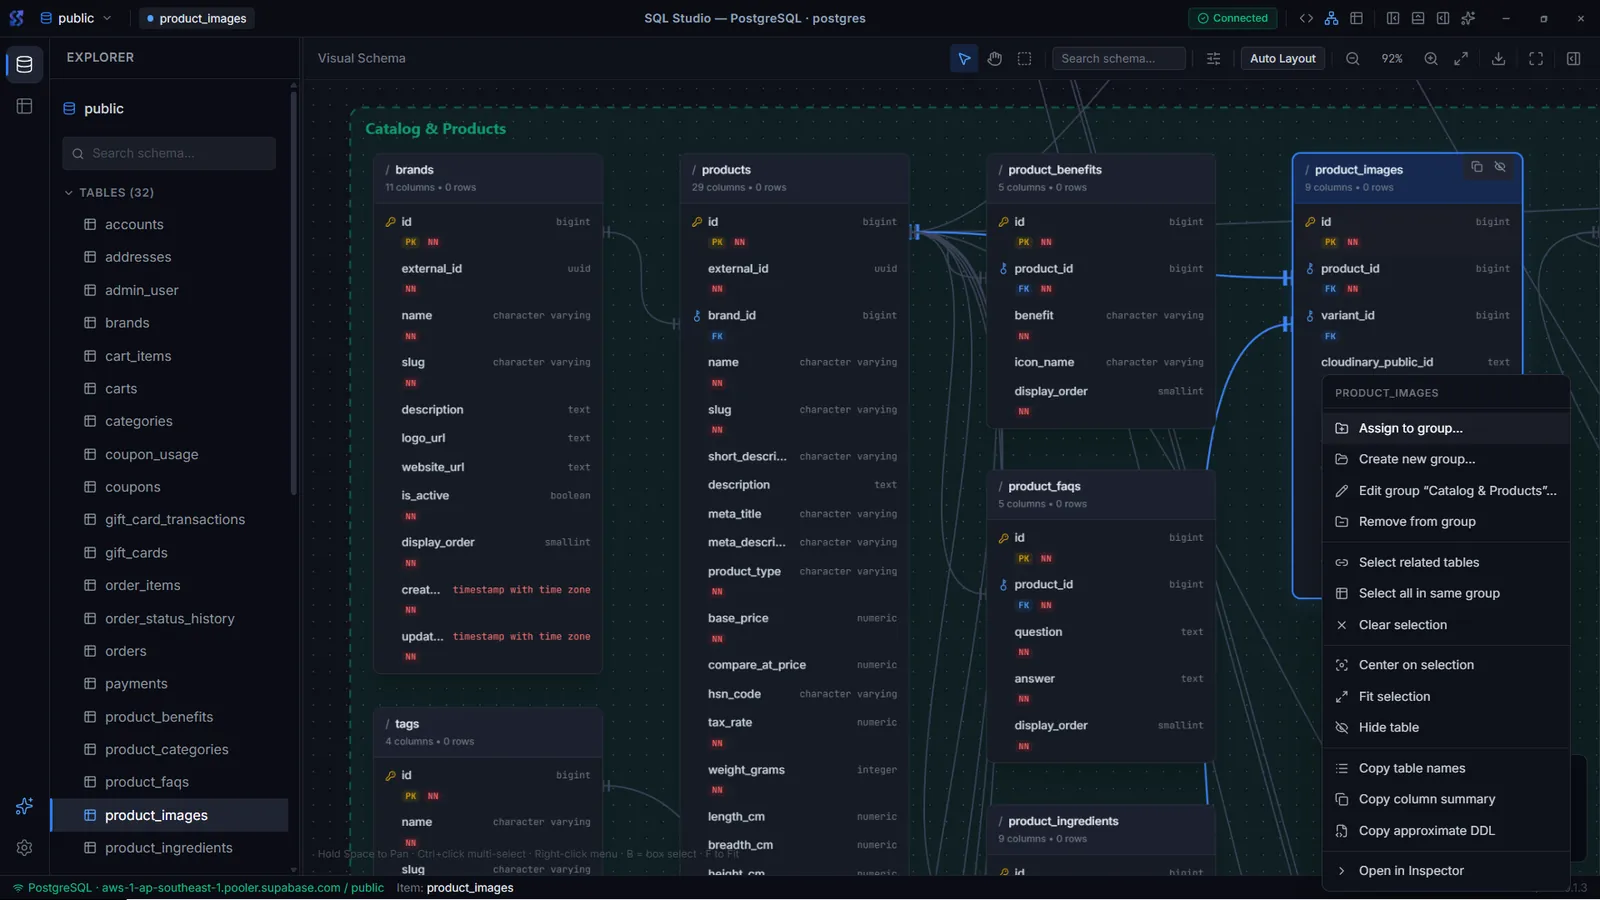Screen dimensions: 1600x900
Task: Toggle the inspector panel in schema toolbar
Action: (1573, 59)
